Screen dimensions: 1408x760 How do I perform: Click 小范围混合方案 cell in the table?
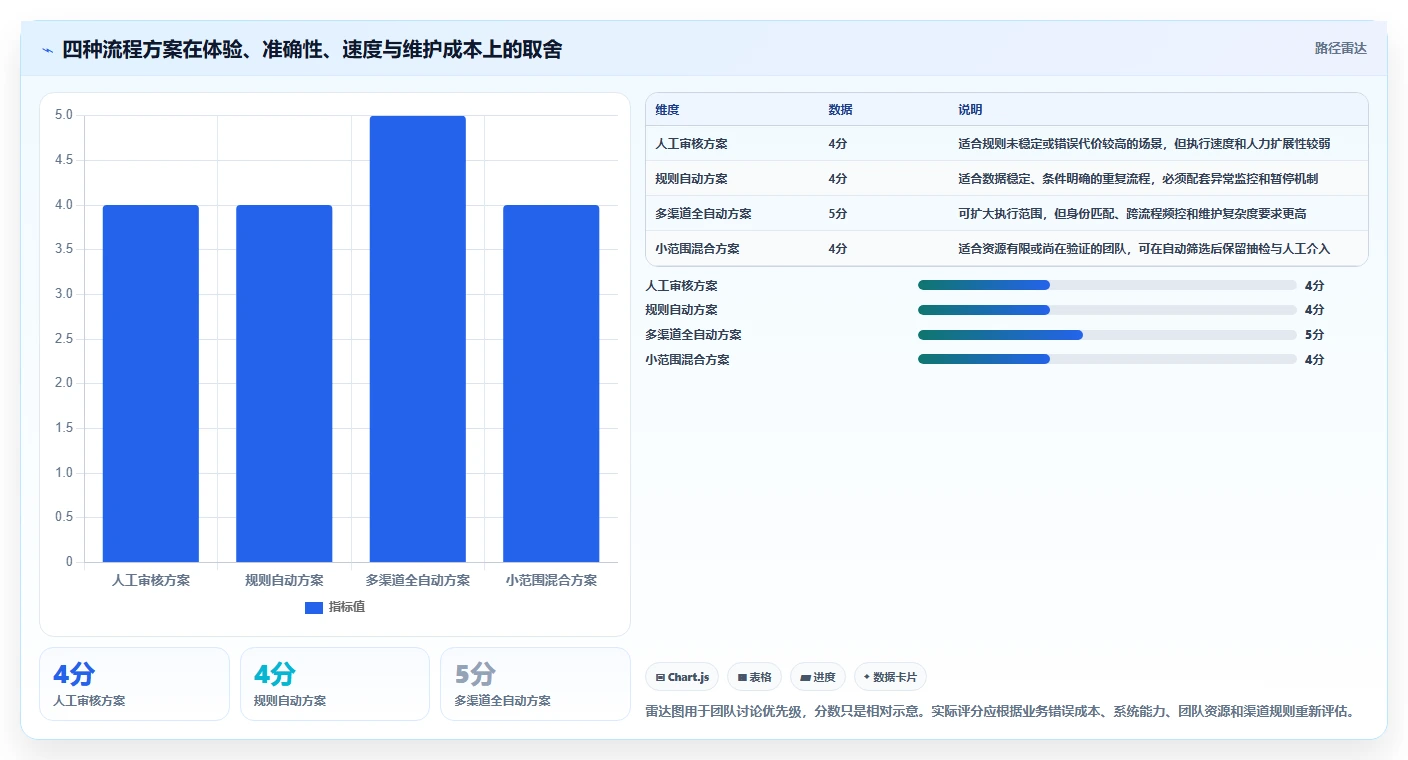click(697, 249)
